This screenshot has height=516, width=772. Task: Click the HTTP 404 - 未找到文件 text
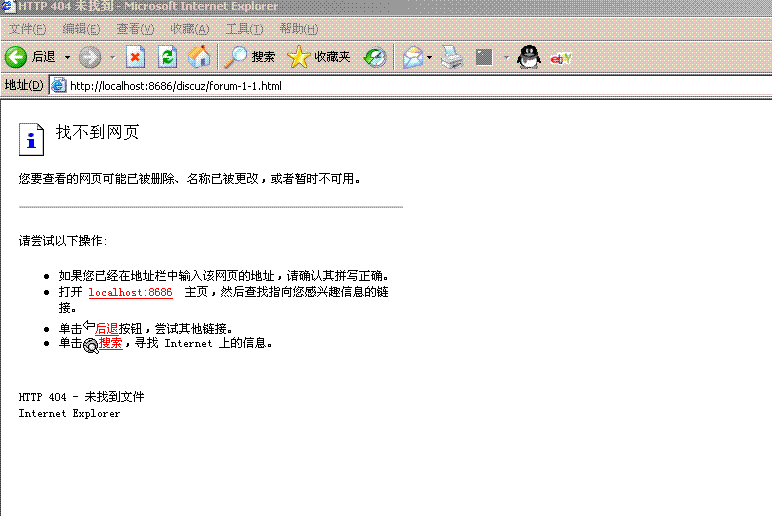click(82, 397)
